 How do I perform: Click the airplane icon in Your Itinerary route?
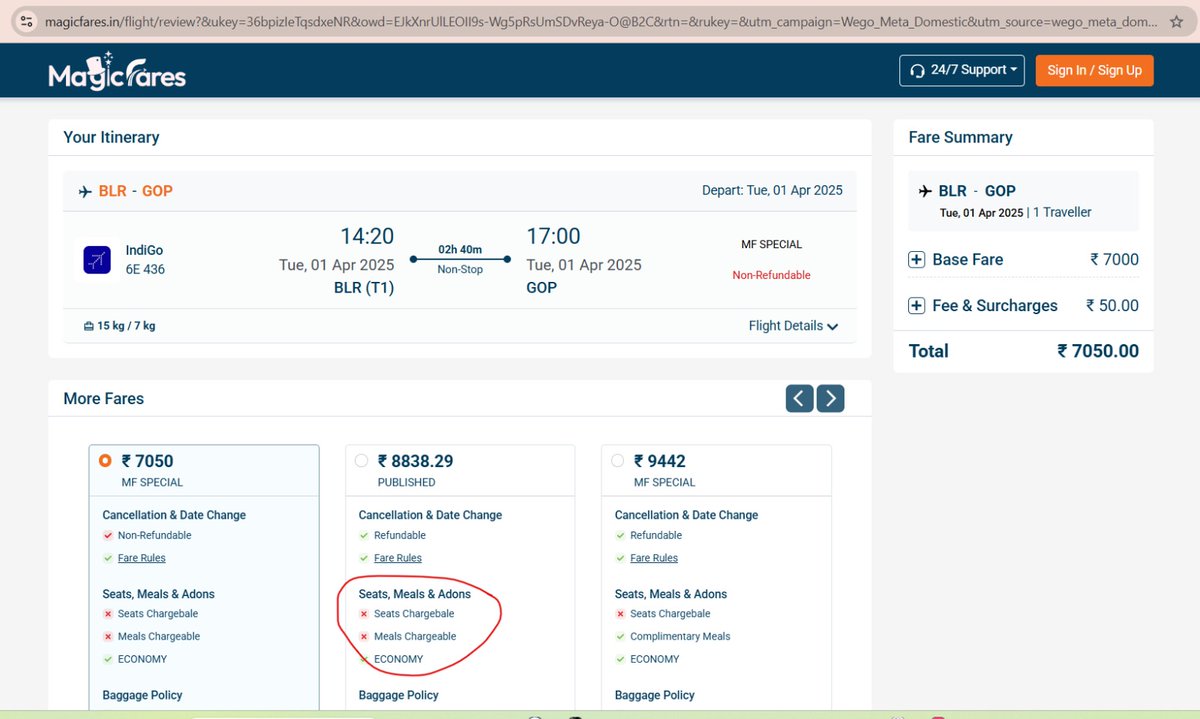84,191
